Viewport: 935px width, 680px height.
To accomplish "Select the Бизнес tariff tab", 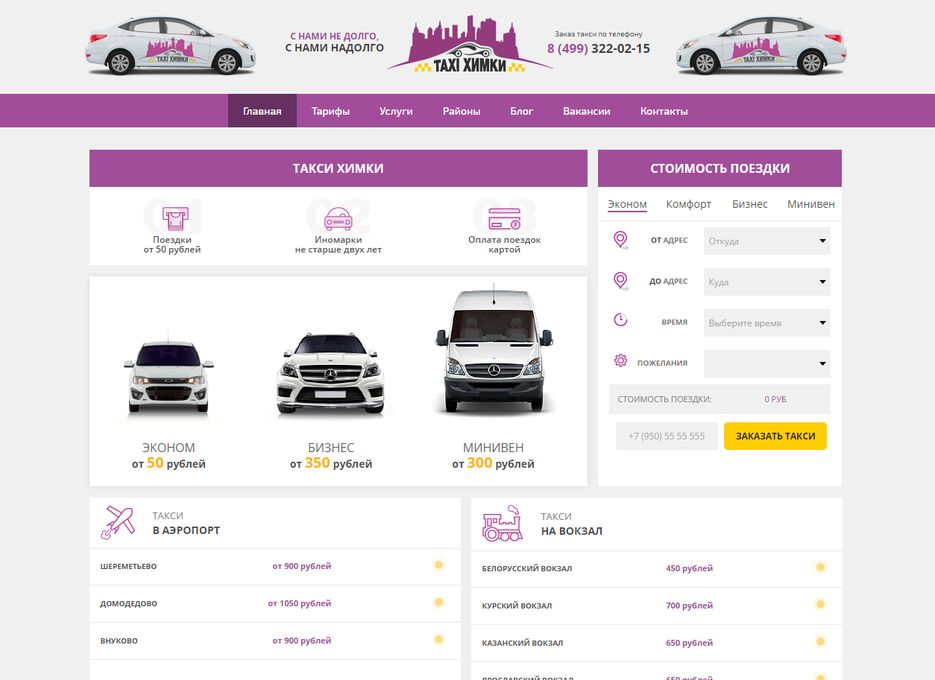I will [750, 204].
